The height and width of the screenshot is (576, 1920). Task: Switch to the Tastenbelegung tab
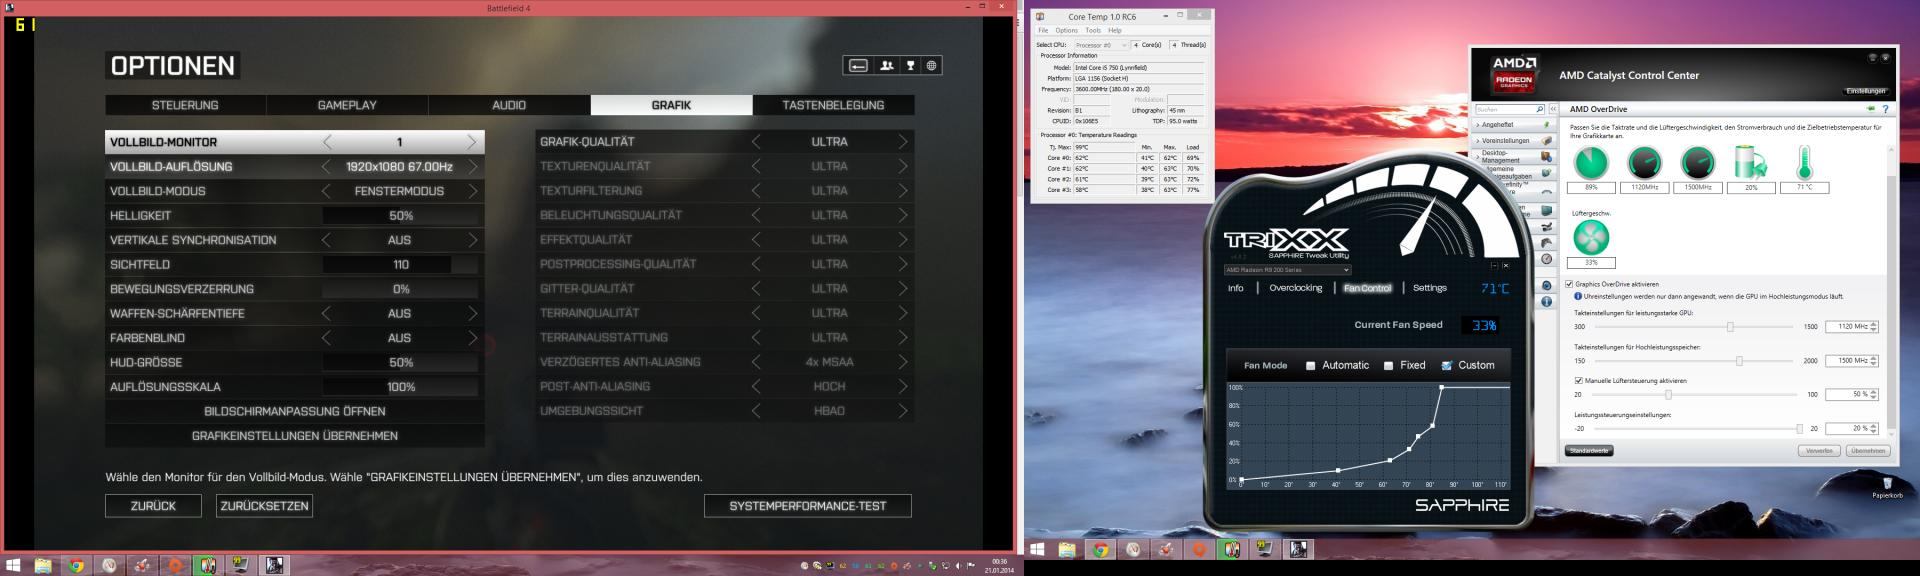(x=833, y=105)
